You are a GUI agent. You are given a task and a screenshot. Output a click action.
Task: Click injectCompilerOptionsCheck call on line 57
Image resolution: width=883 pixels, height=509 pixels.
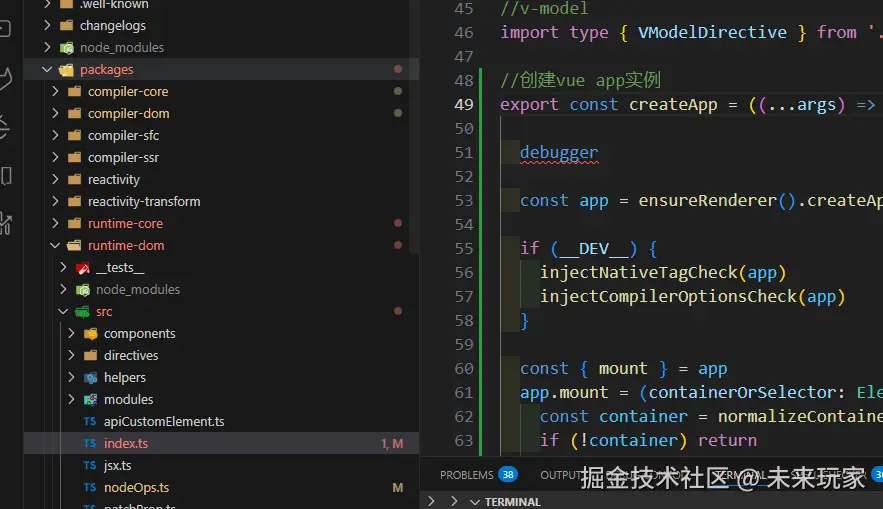[x=668, y=296]
